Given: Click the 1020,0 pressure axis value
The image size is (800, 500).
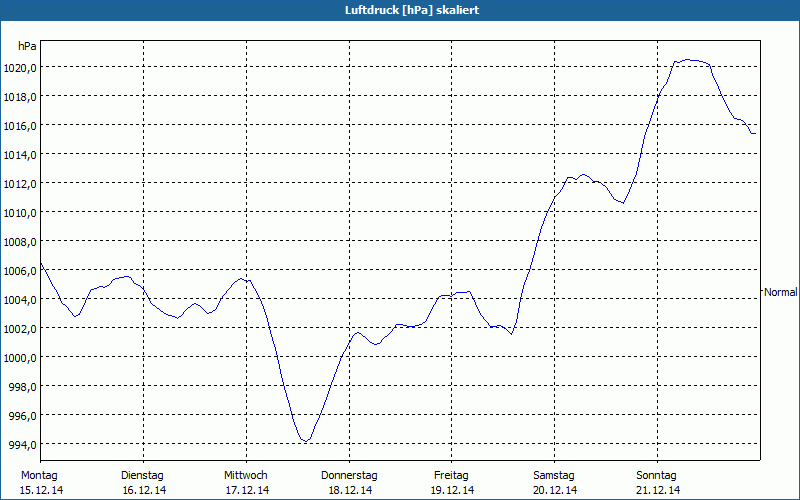Looking at the screenshot, I should click(x=20, y=68).
